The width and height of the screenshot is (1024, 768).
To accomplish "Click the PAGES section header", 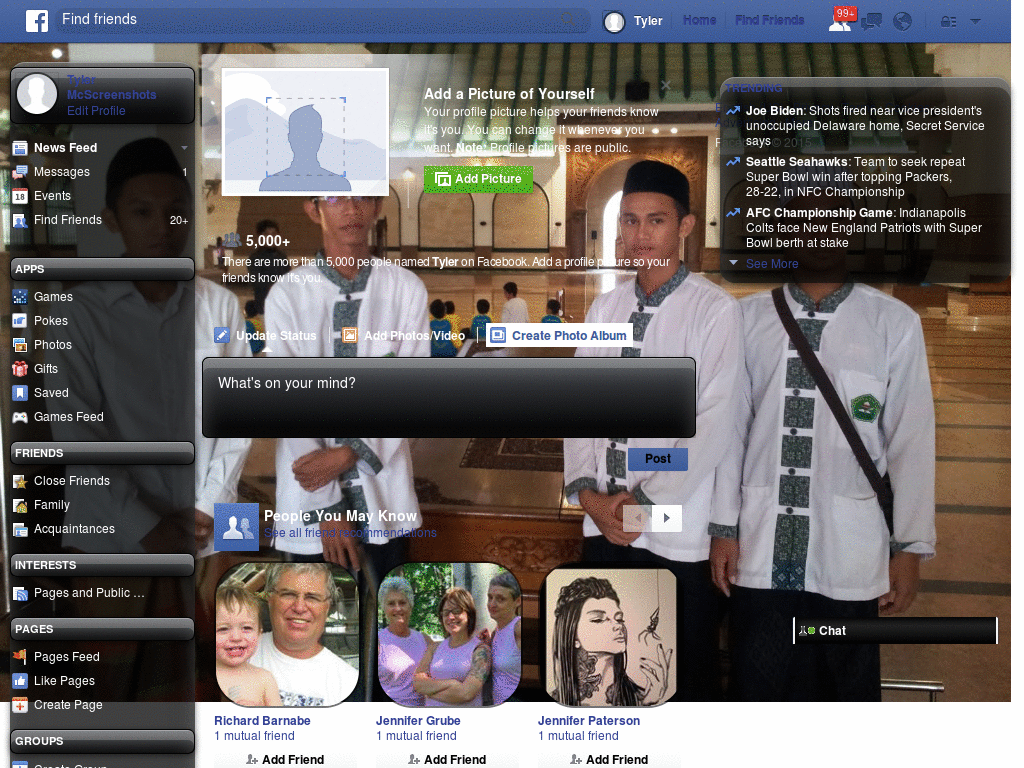I will click(x=103, y=630).
